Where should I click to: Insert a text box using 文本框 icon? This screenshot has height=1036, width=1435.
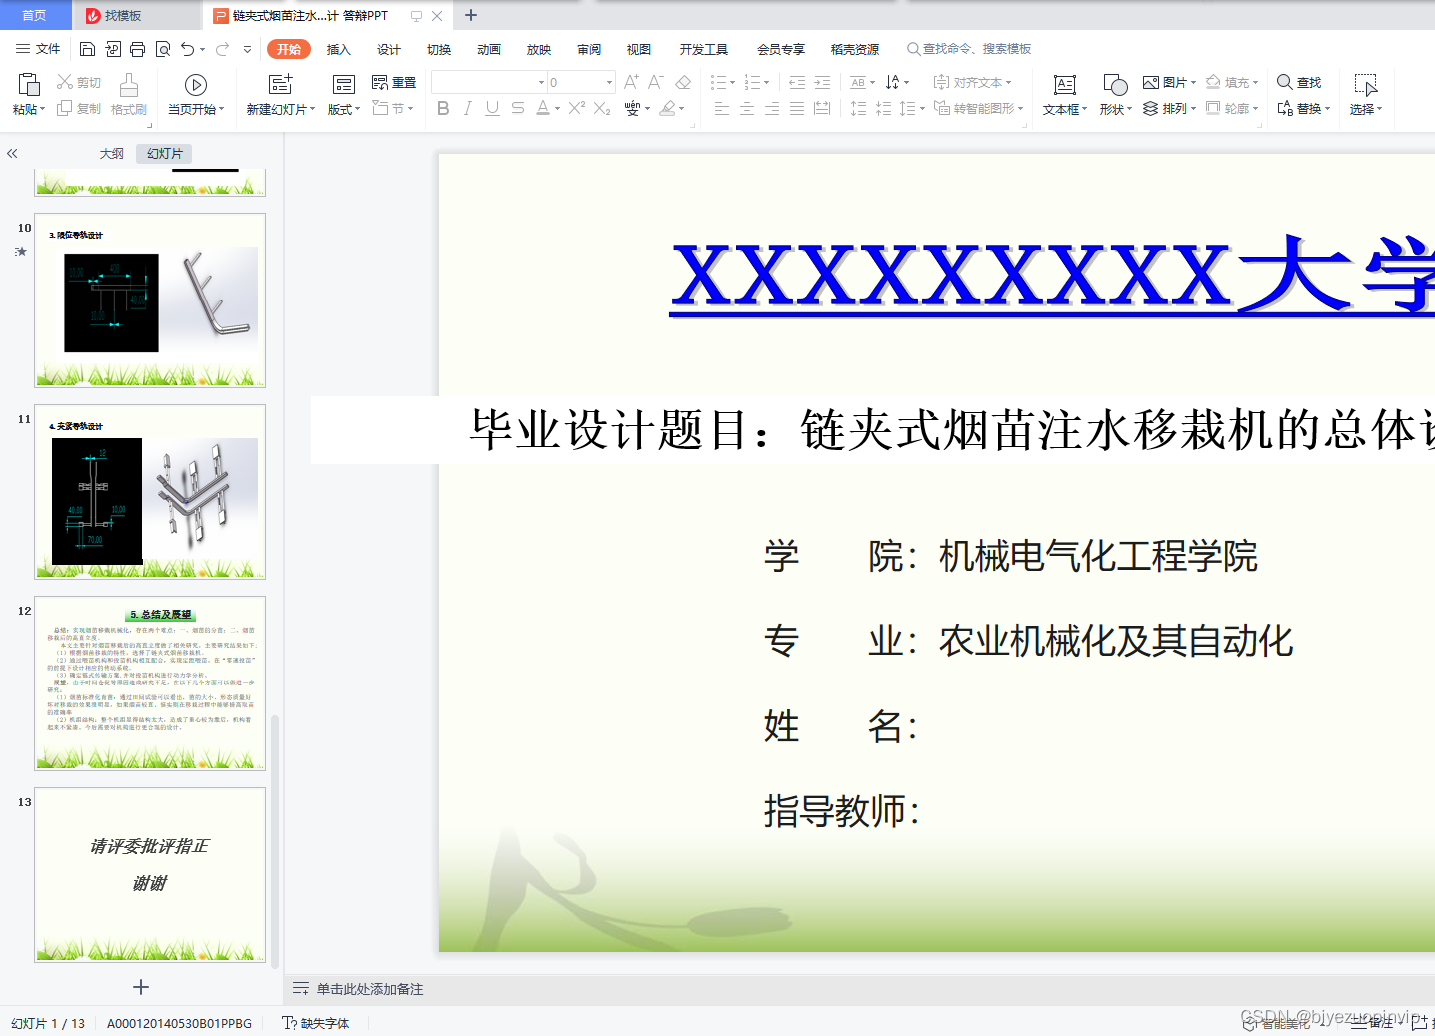click(x=1063, y=95)
